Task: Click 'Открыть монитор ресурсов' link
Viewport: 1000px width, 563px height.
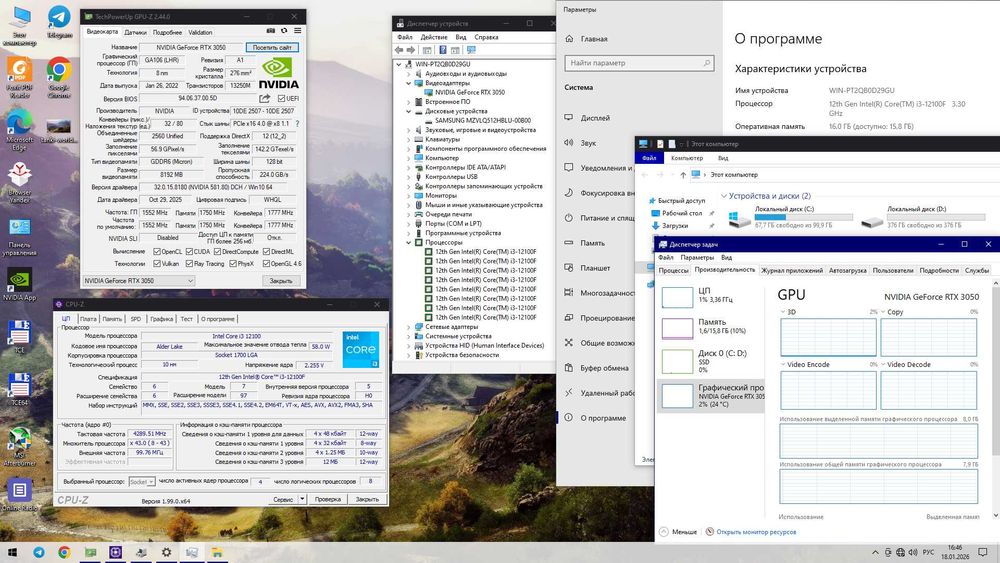Action: 756,532
